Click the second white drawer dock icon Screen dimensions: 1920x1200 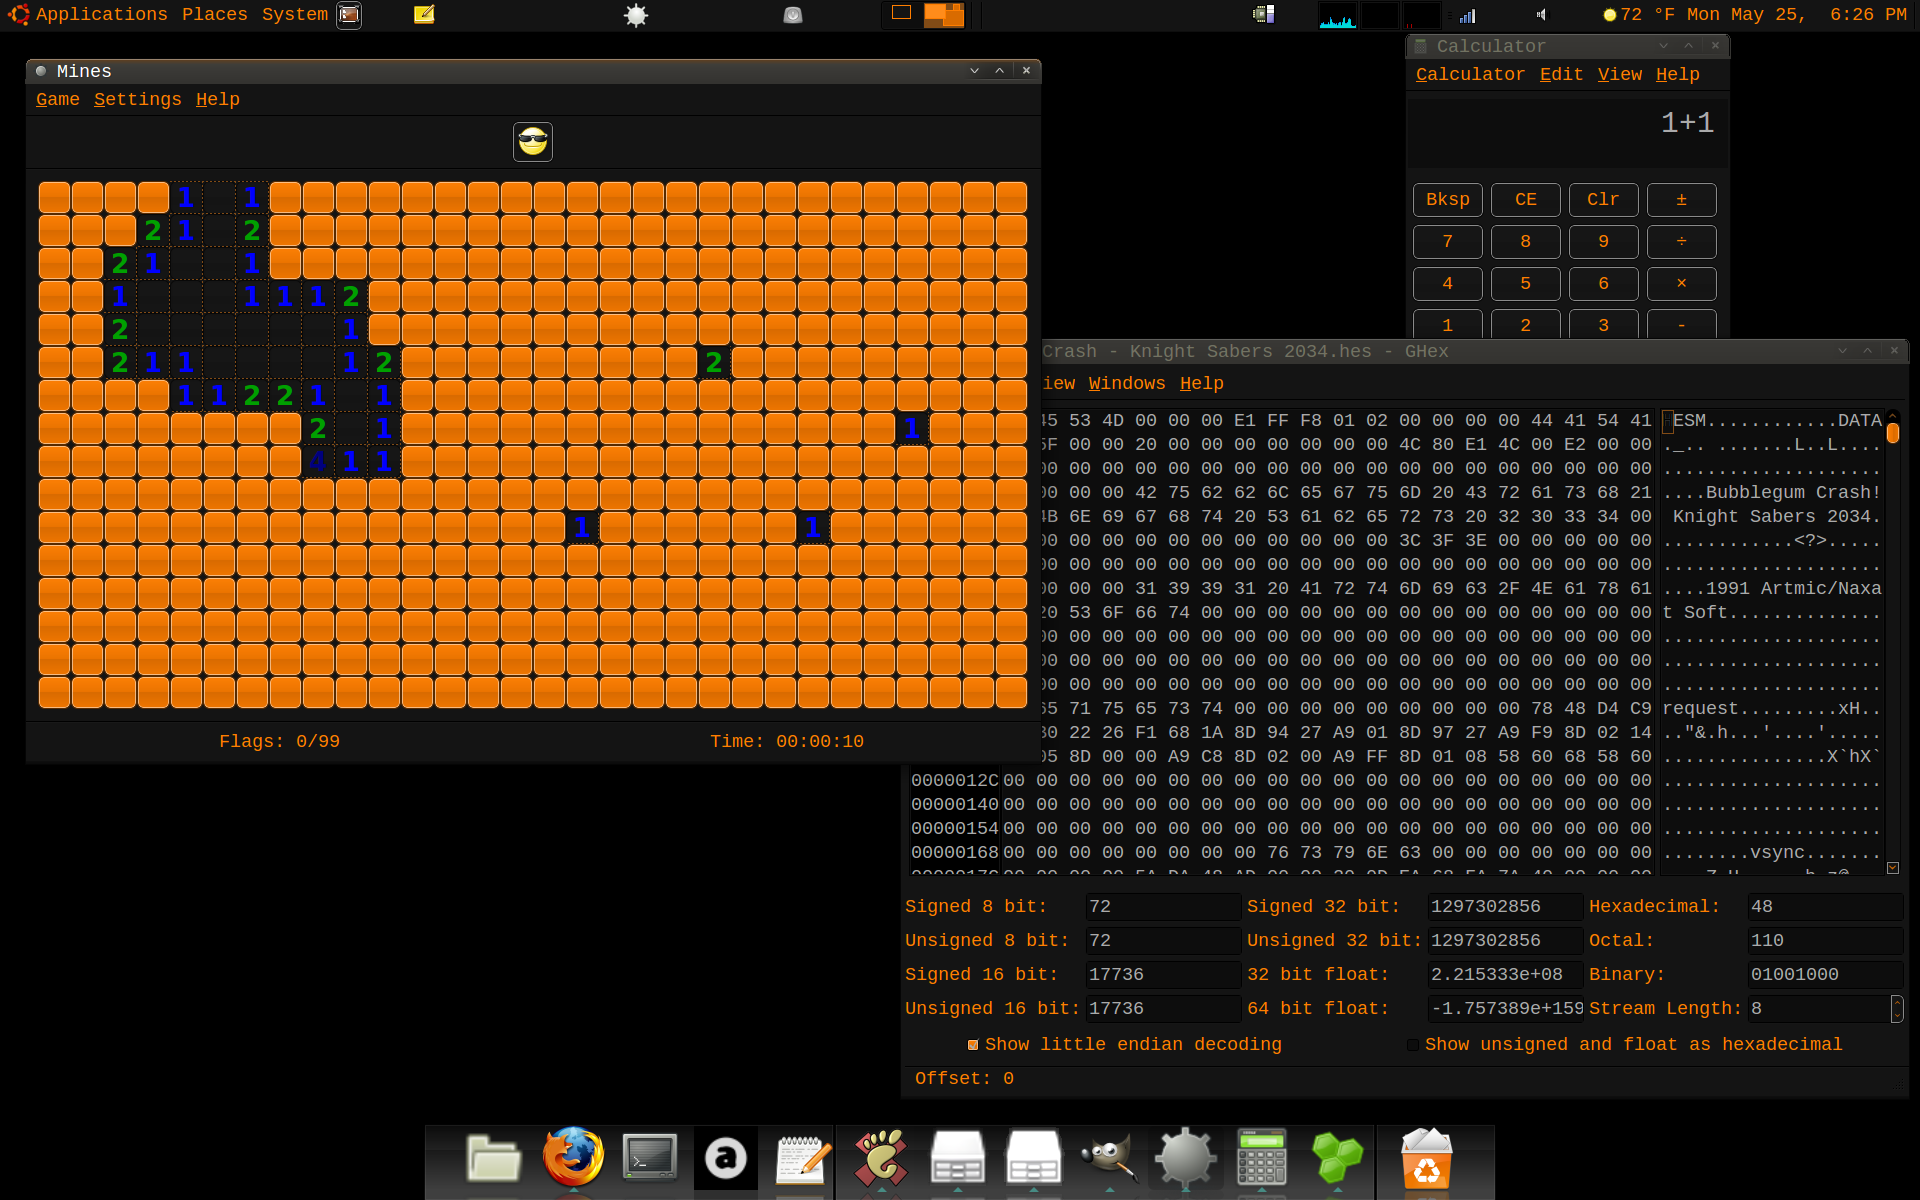(1033, 1158)
